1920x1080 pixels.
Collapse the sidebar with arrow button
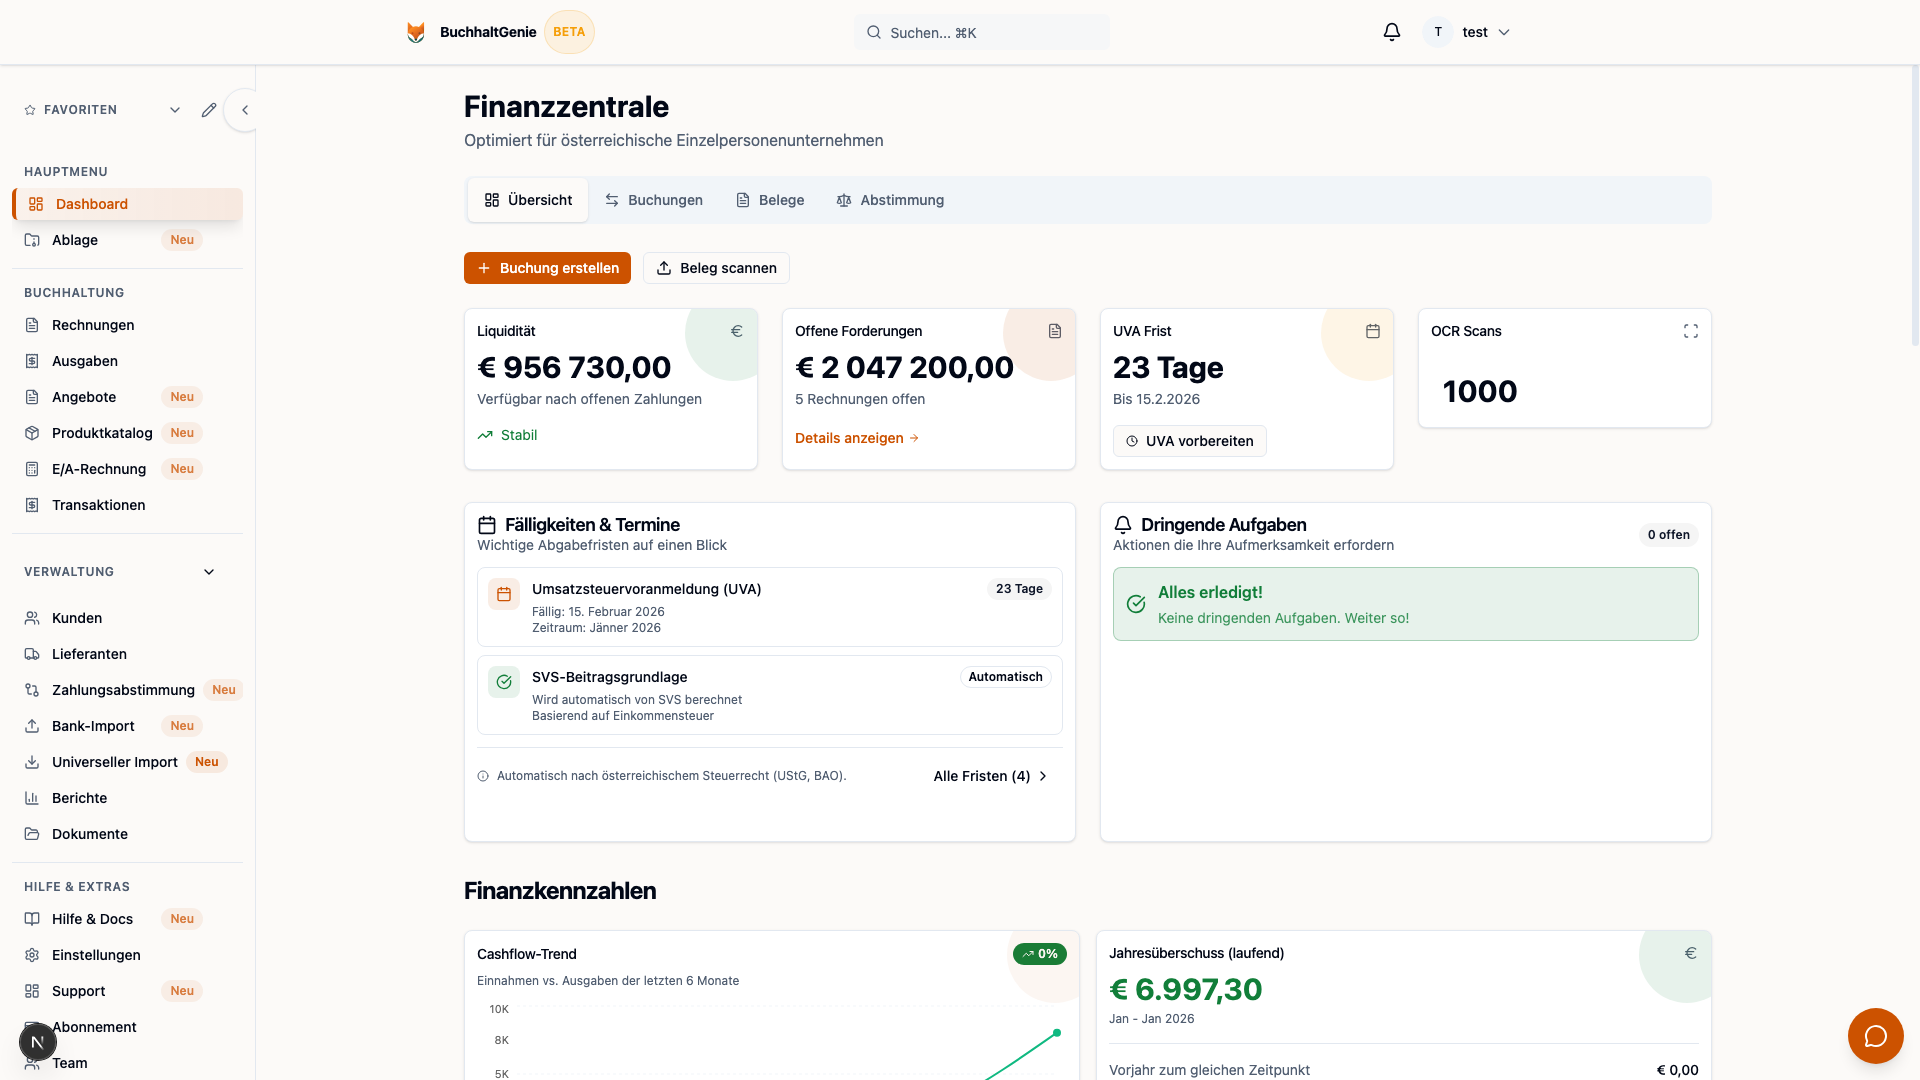(244, 110)
